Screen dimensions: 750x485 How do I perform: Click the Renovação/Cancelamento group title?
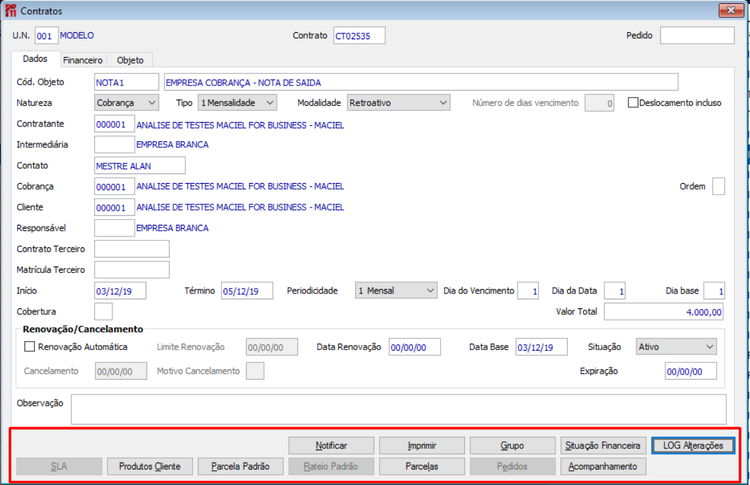83,329
